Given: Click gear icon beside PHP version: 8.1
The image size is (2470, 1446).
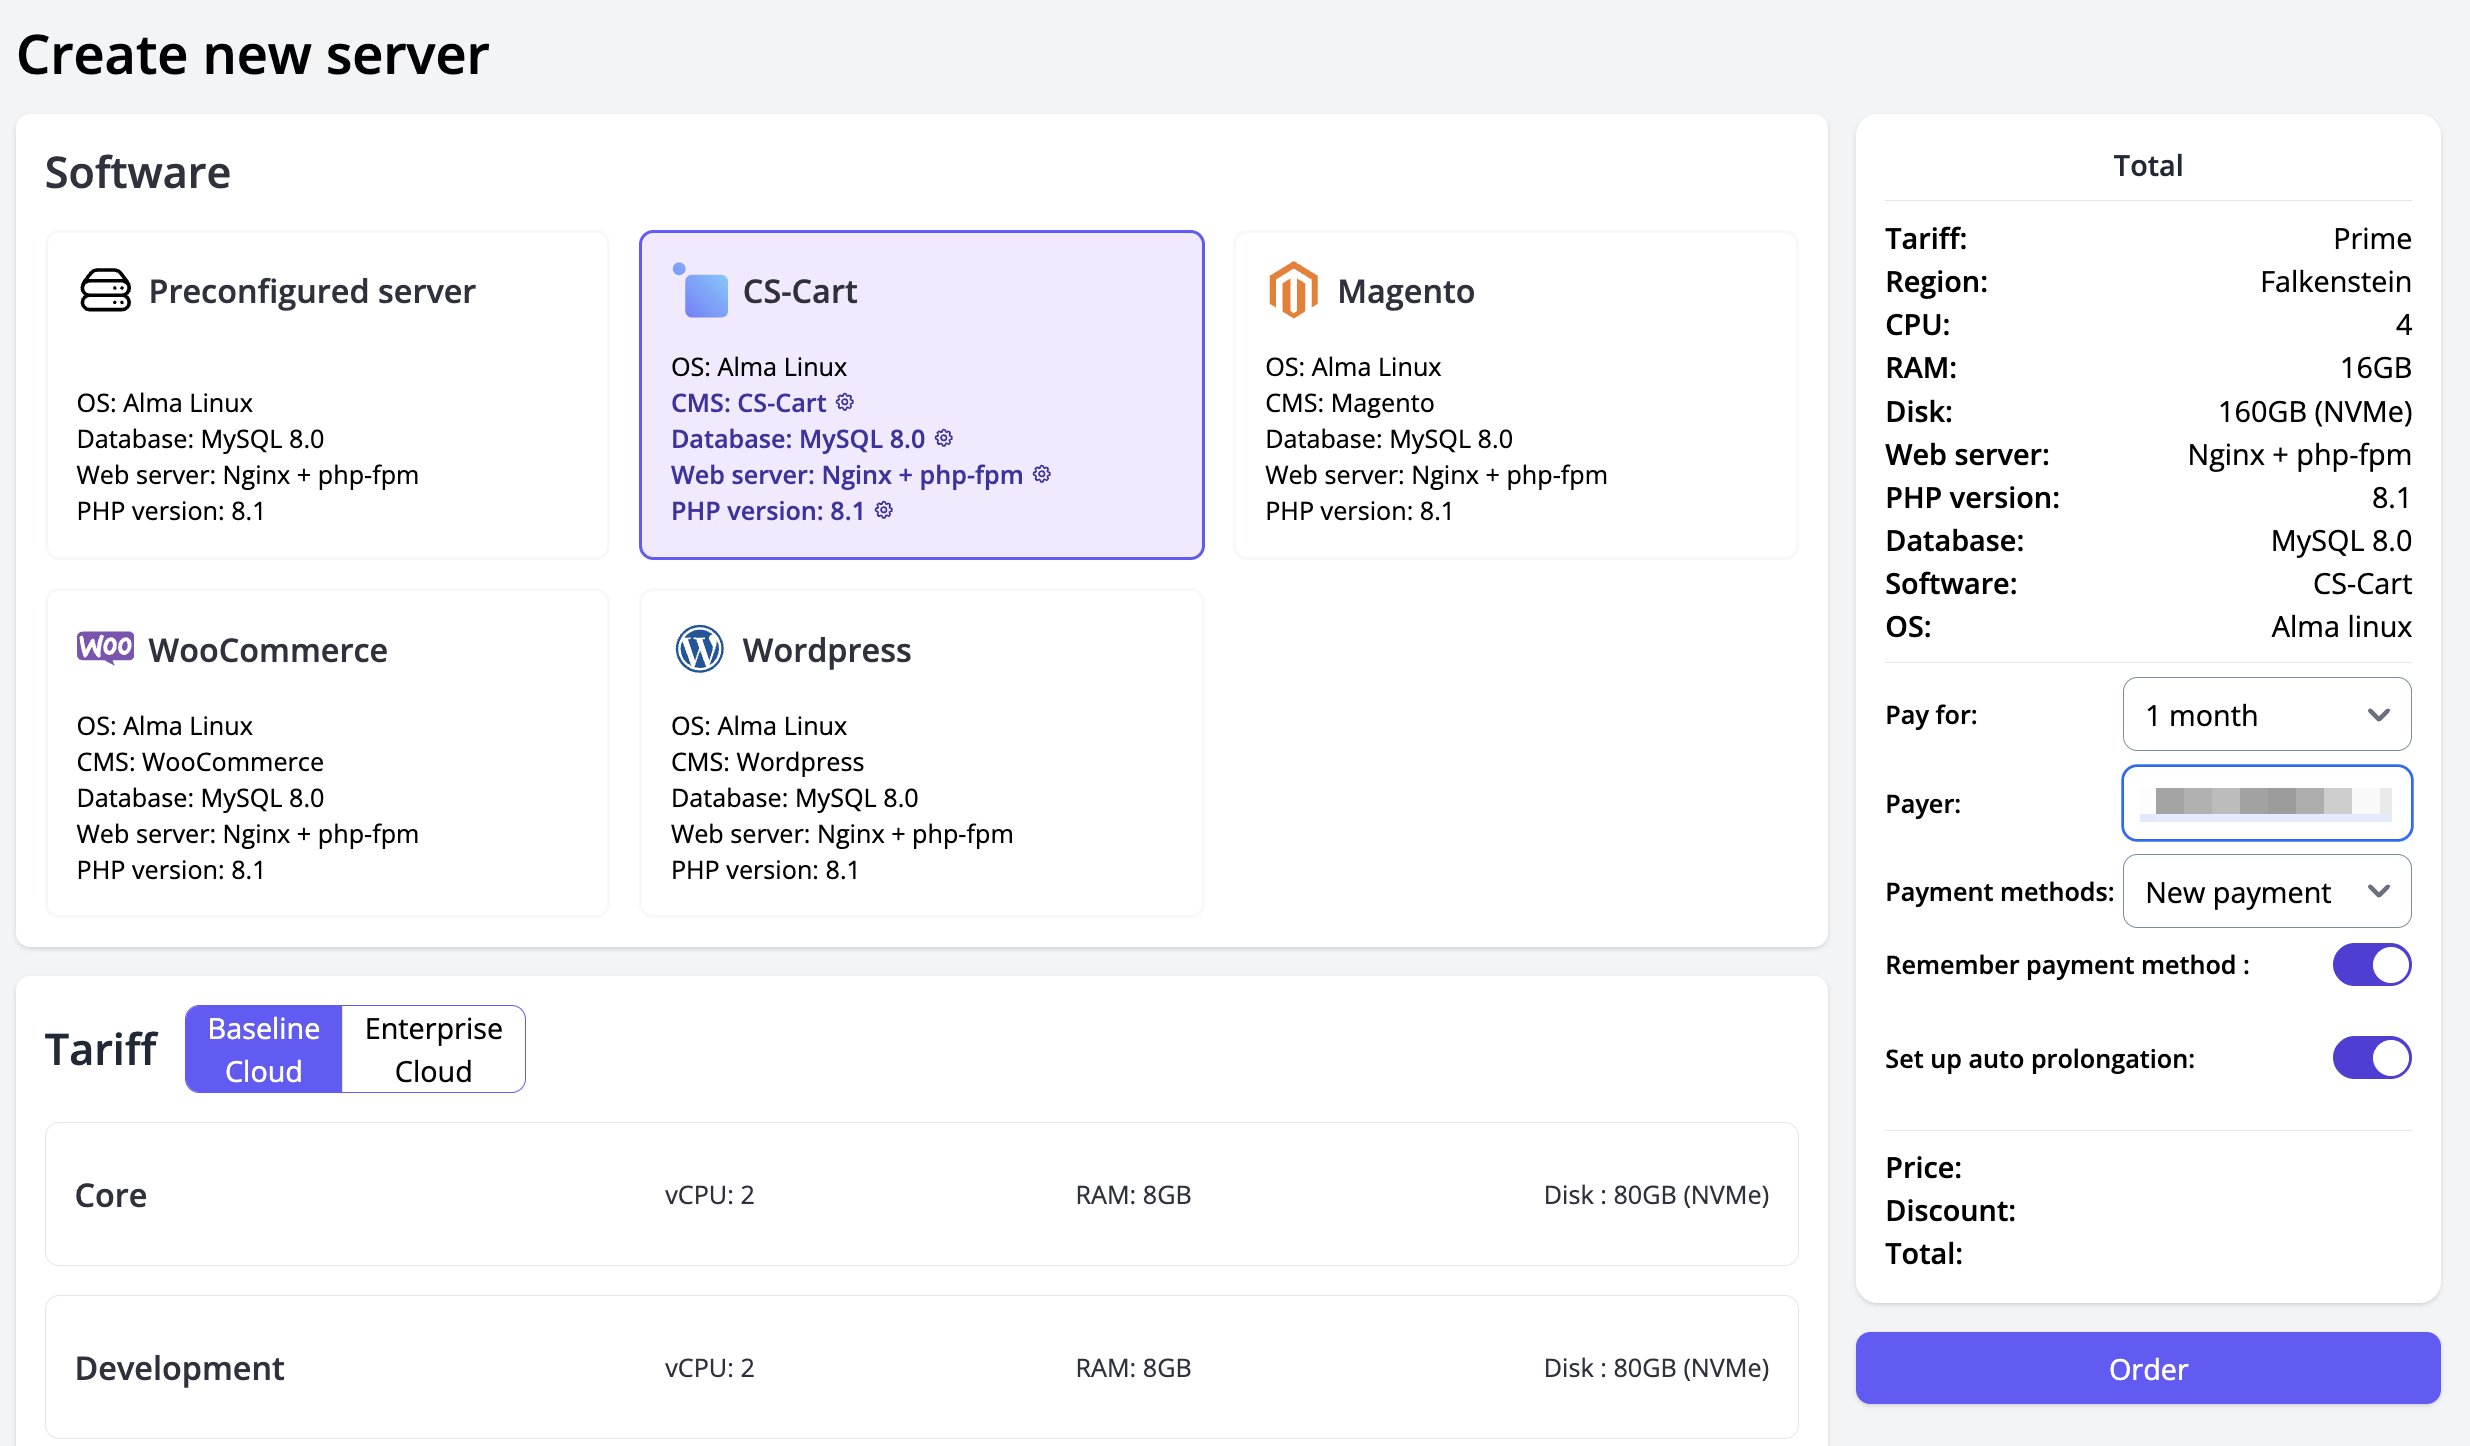Looking at the screenshot, I should pos(884,510).
